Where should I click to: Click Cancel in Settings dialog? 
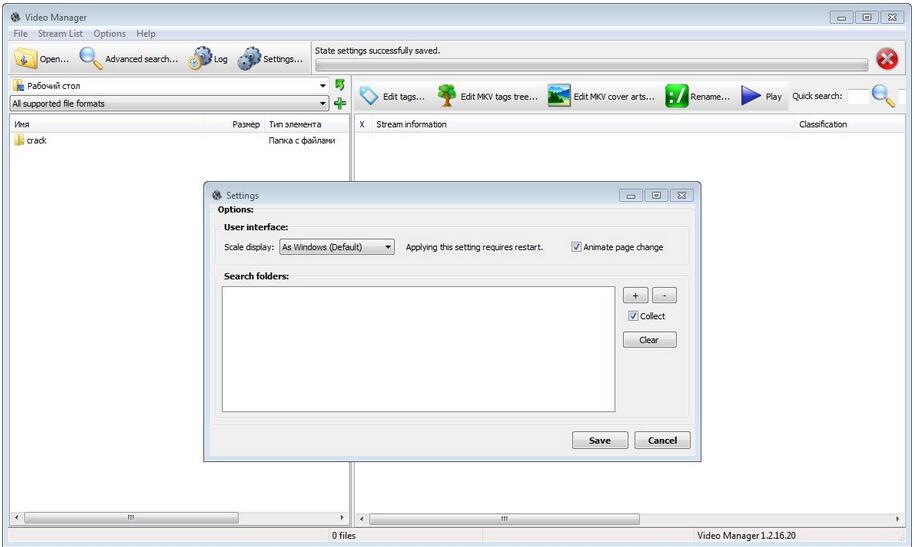(662, 440)
